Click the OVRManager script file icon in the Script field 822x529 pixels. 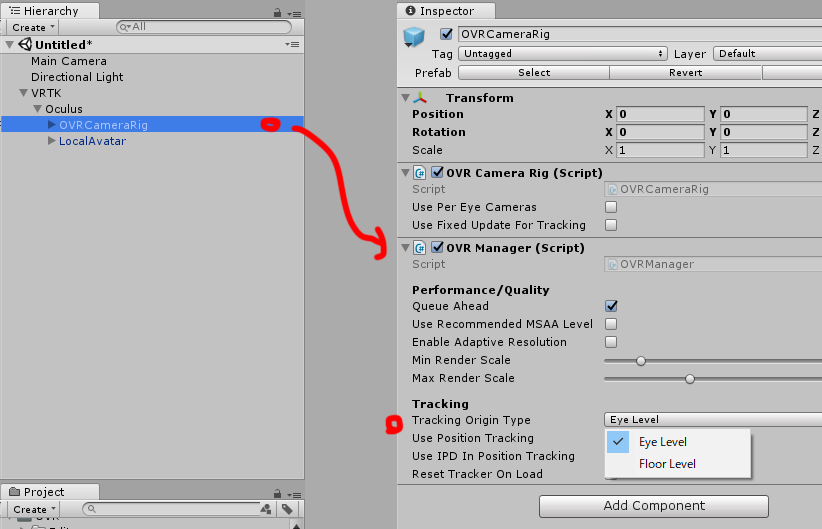[x=612, y=264]
